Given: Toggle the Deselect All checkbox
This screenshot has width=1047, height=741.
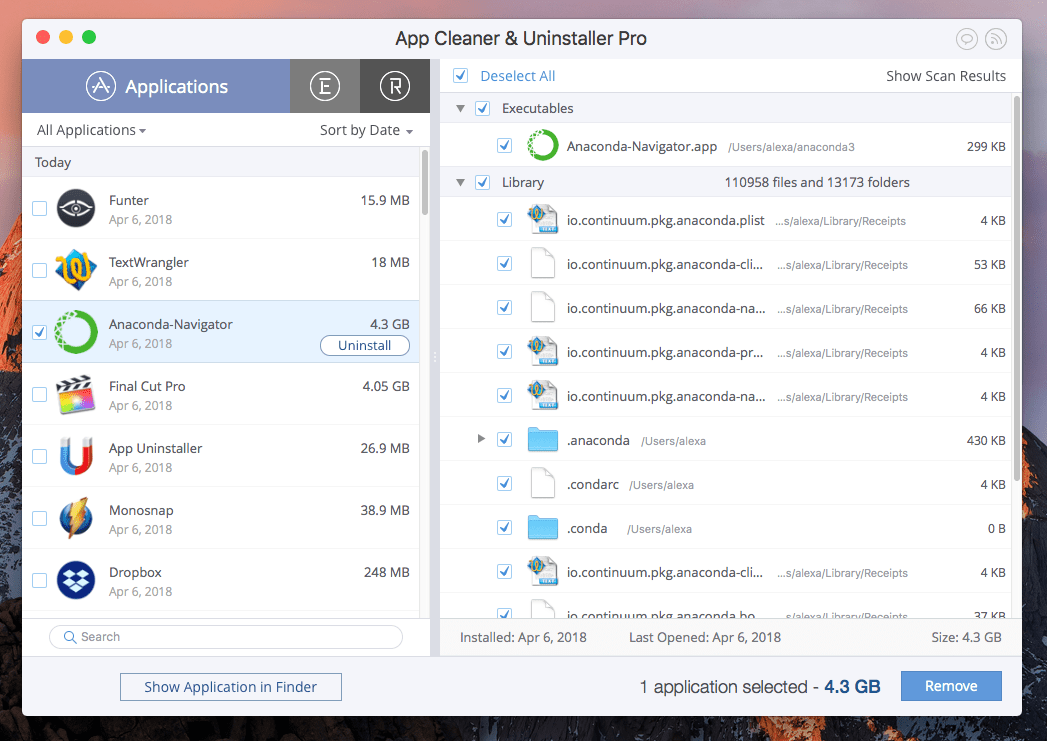Looking at the screenshot, I should 461,75.
